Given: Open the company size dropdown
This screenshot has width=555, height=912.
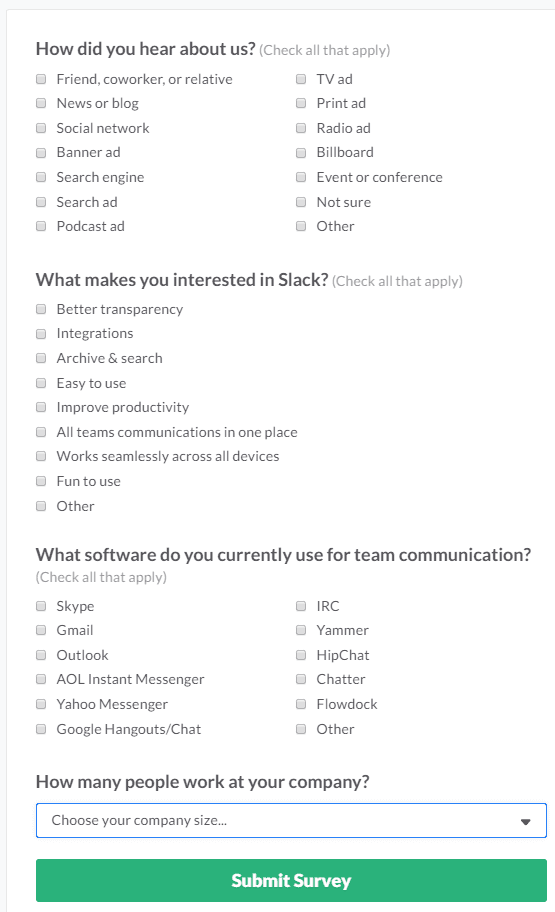Looking at the screenshot, I should click(291, 820).
